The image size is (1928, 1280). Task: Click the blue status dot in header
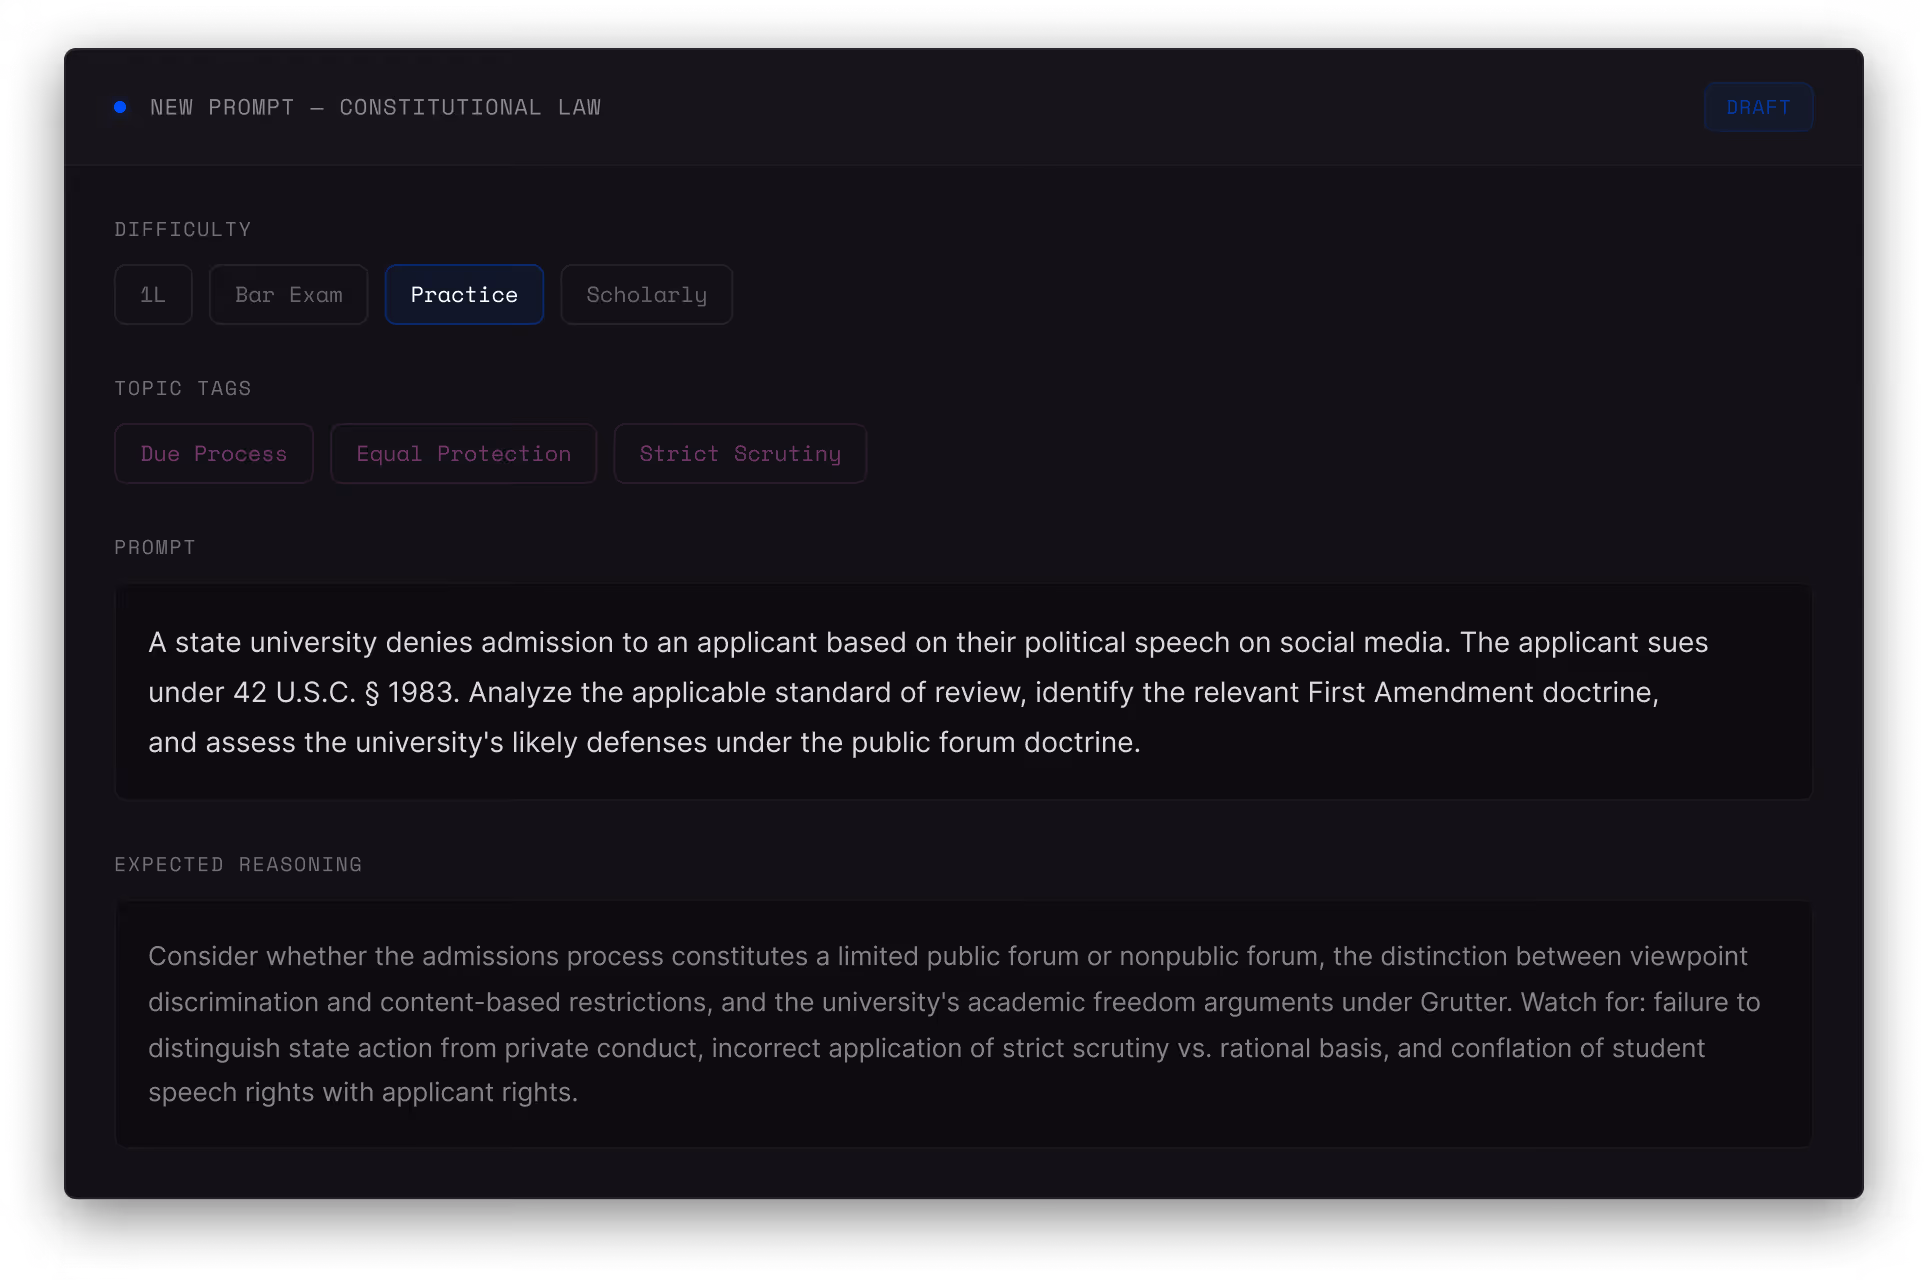point(120,107)
